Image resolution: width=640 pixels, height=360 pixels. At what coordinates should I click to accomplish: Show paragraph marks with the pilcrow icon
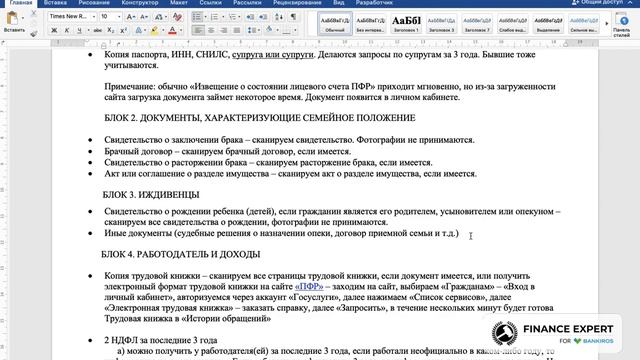point(293,17)
